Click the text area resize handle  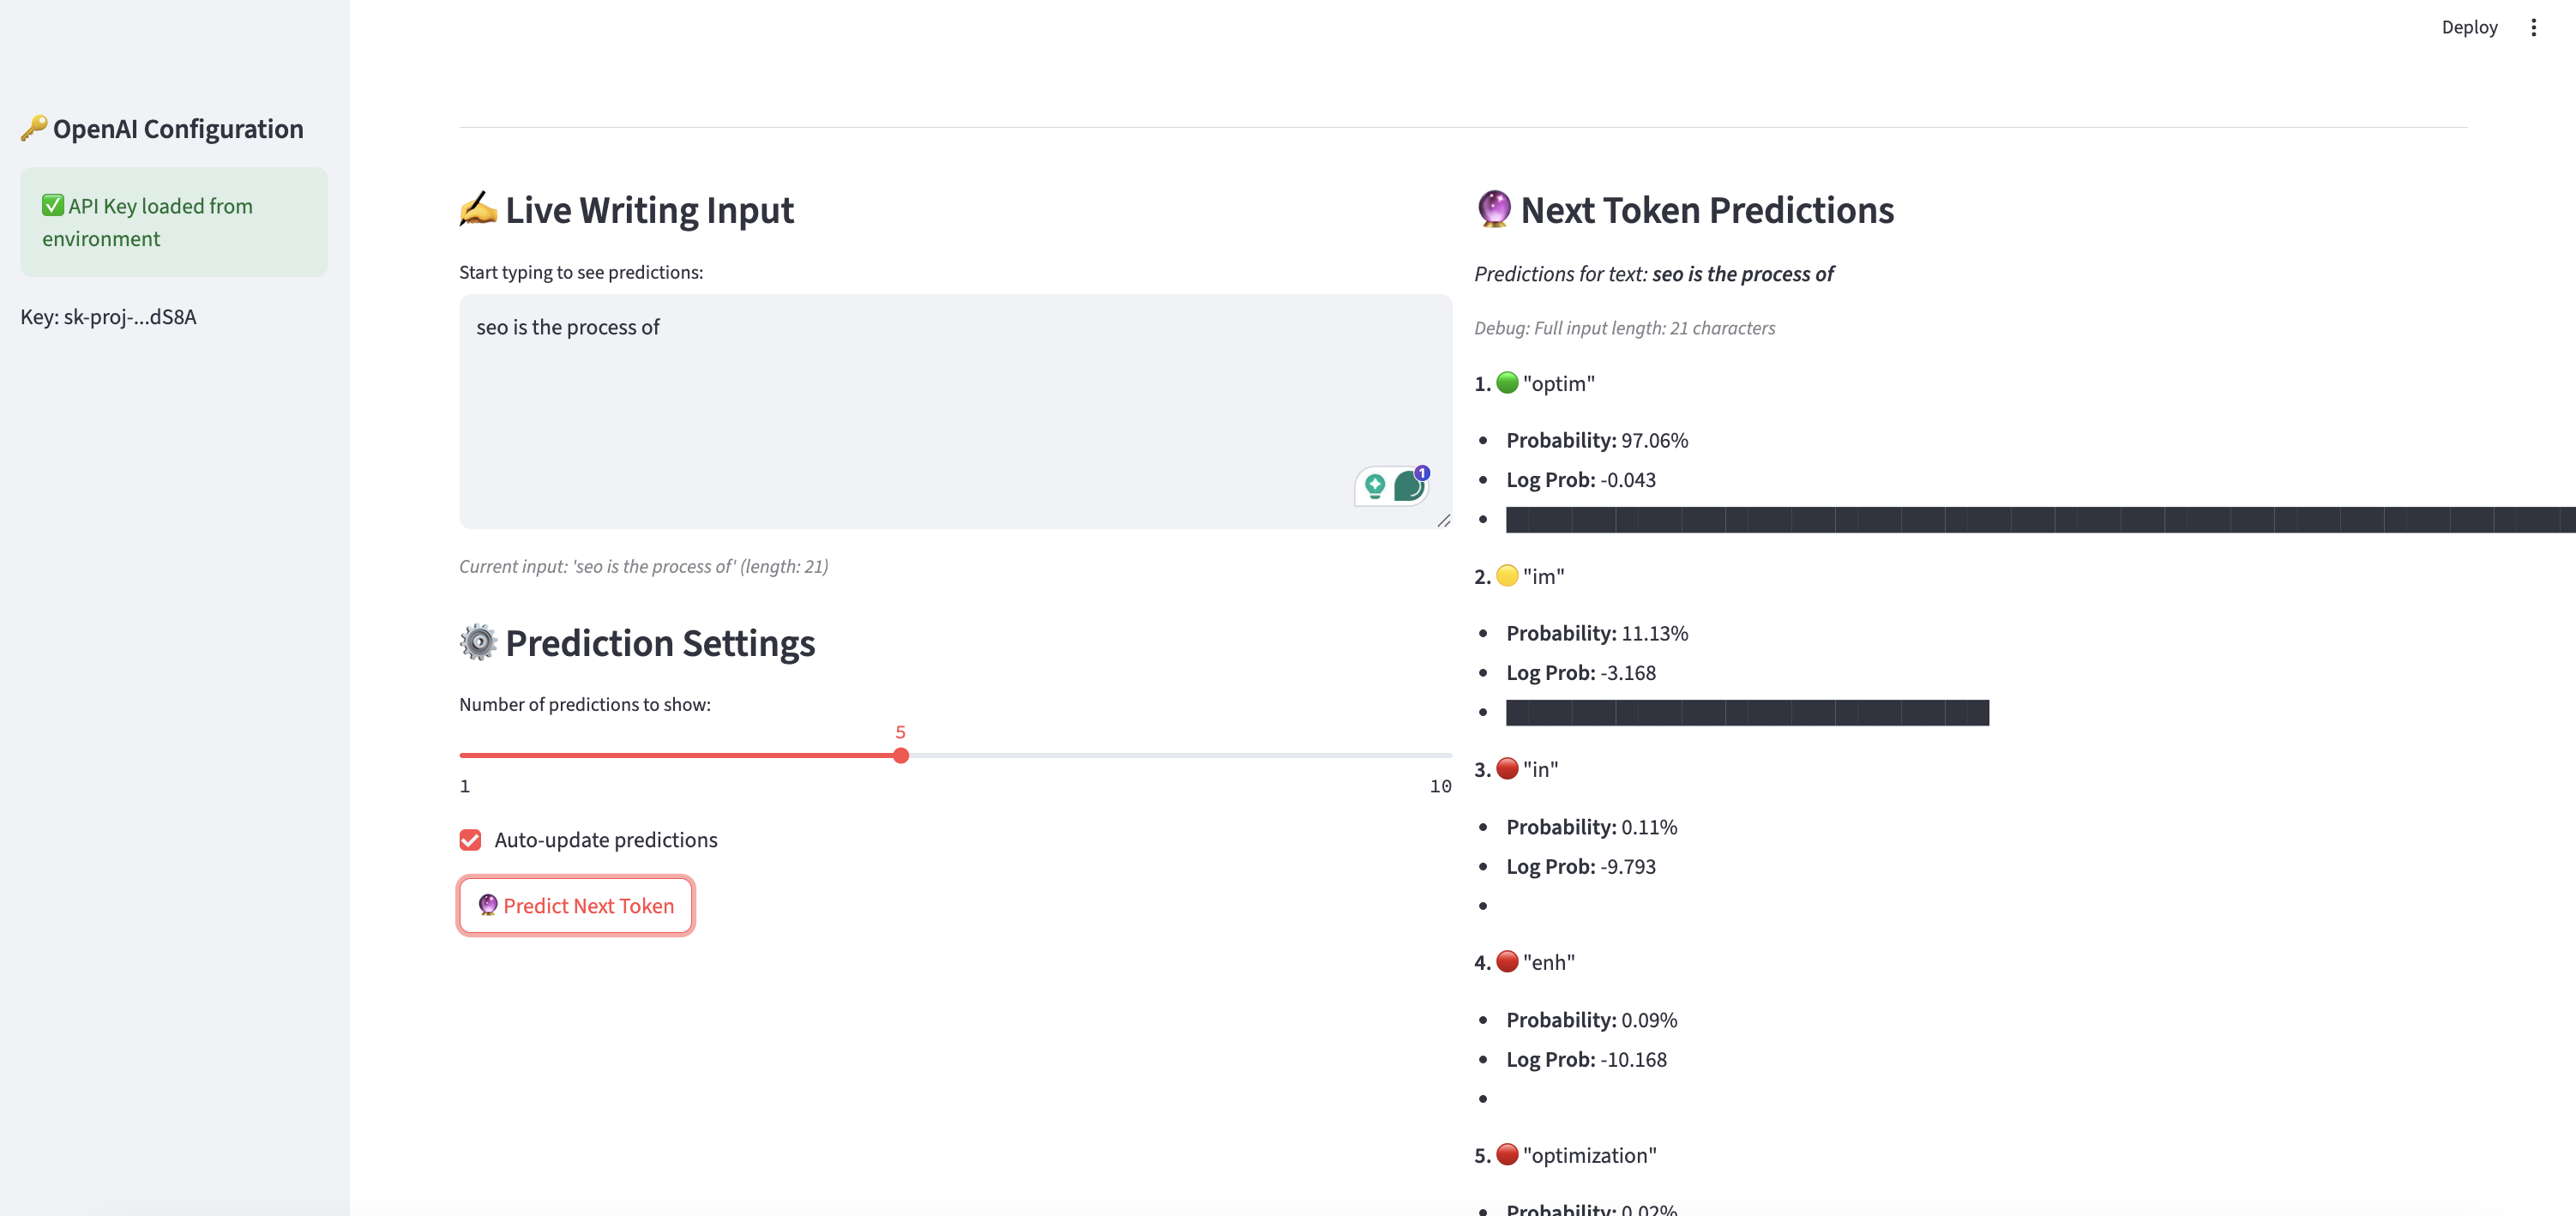click(x=1443, y=521)
